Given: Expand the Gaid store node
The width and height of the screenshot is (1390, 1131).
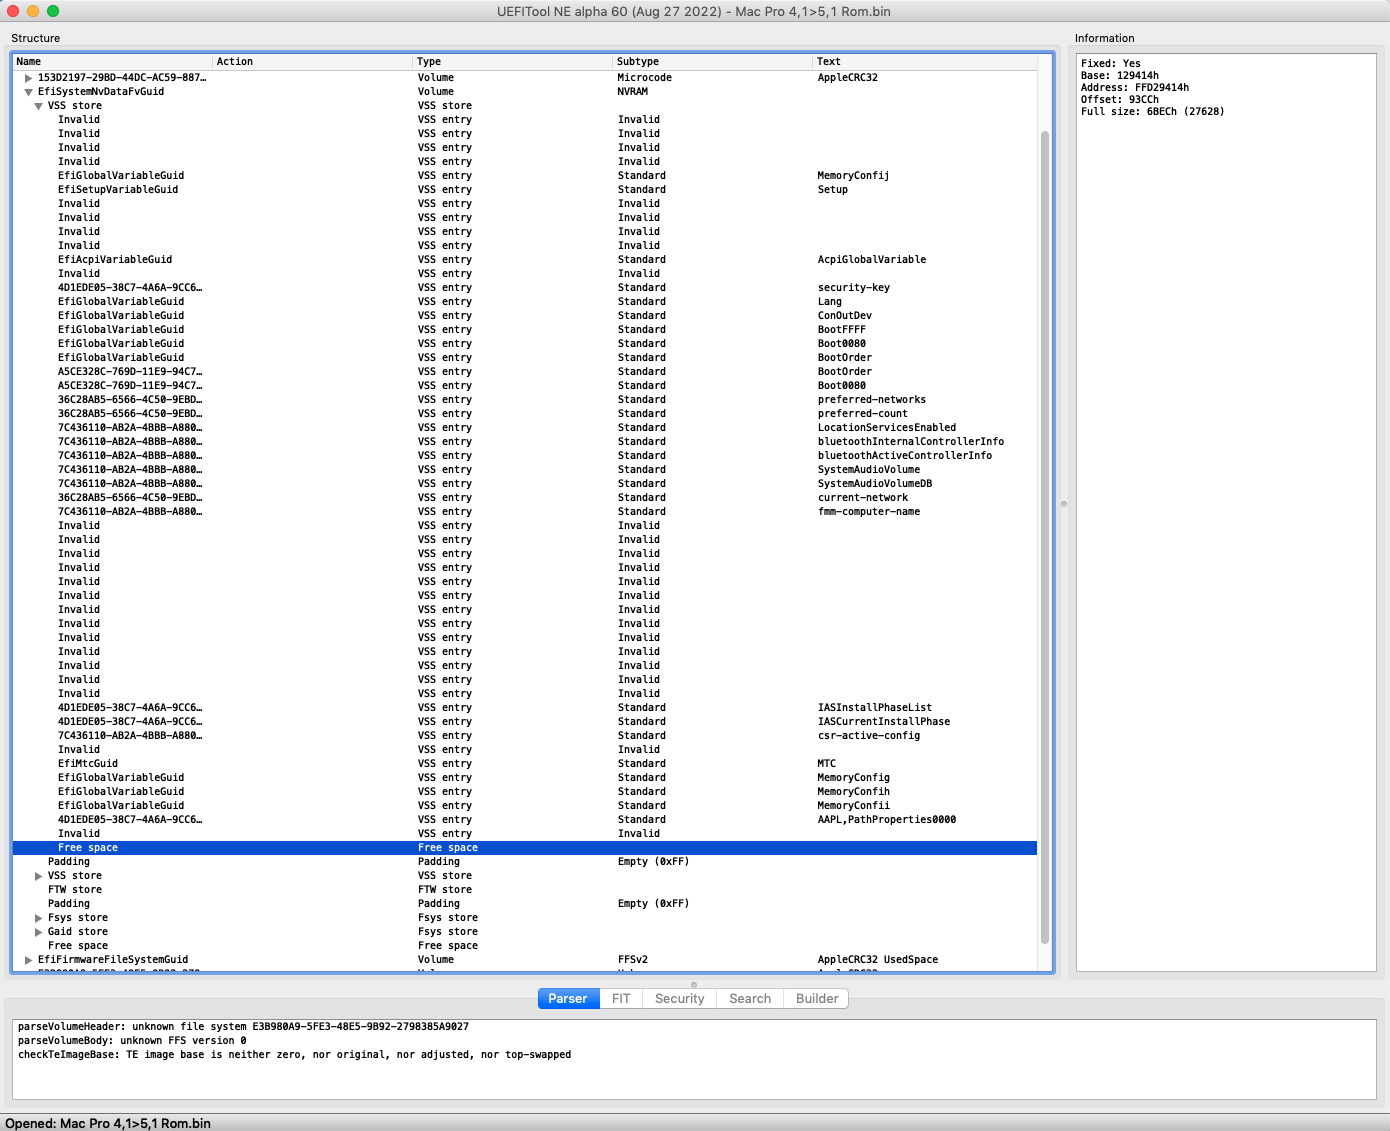Looking at the screenshot, I should tap(38, 932).
